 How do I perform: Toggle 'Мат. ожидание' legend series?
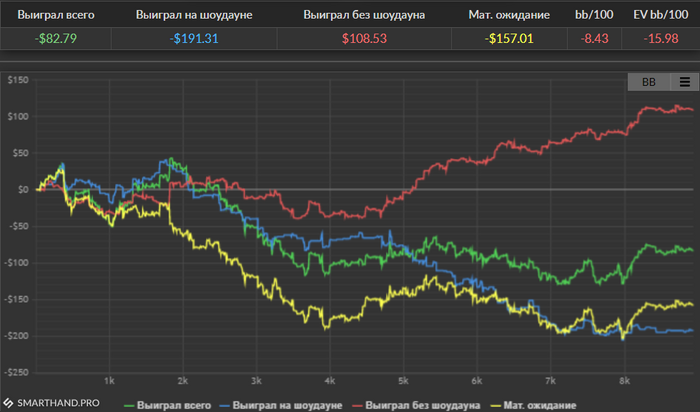(x=533, y=405)
